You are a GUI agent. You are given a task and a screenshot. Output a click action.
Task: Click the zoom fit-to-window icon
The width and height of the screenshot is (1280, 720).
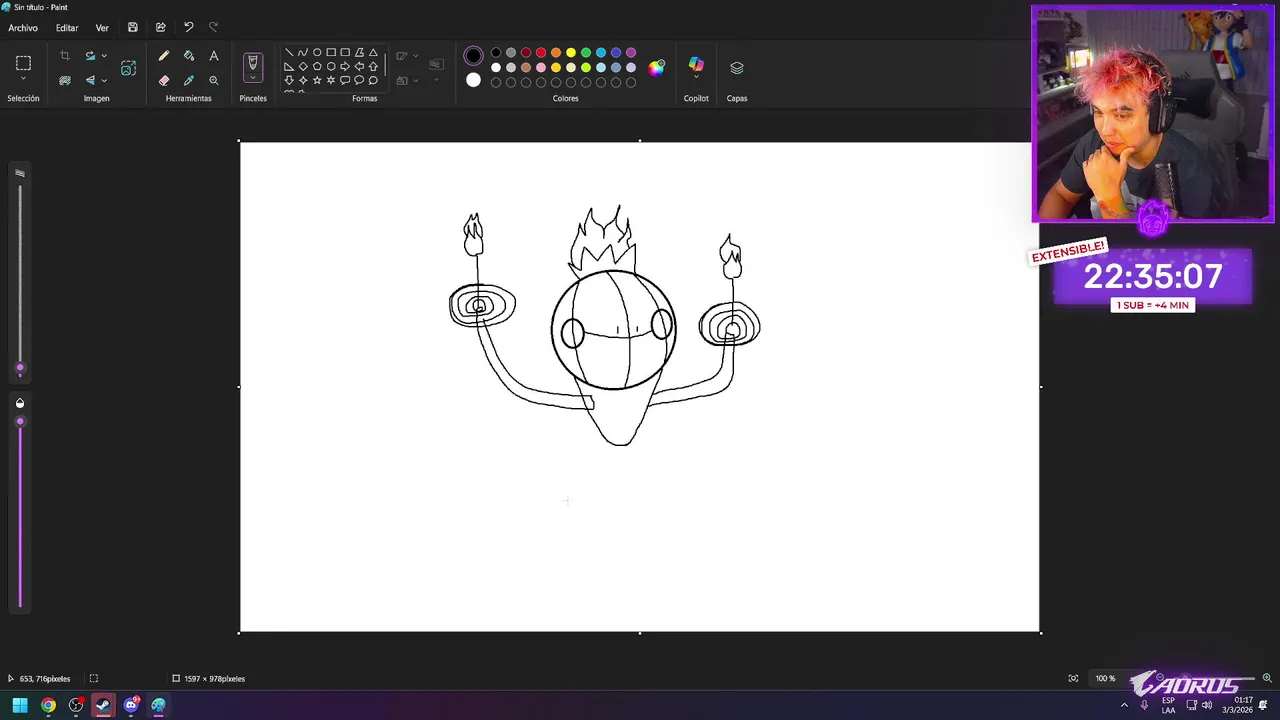pos(1073,678)
